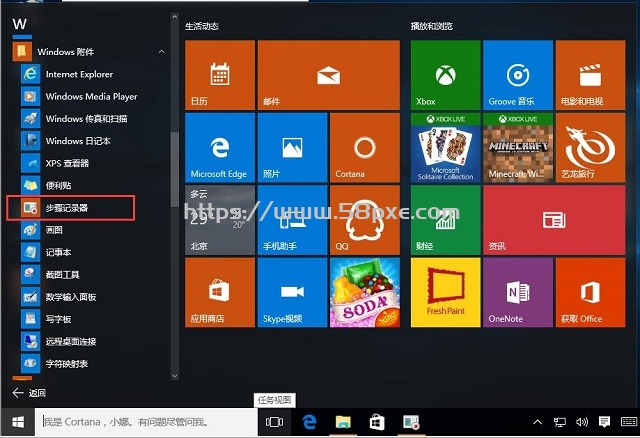Open Edge from the taskbar
The image size is (640, 438).
309,422
